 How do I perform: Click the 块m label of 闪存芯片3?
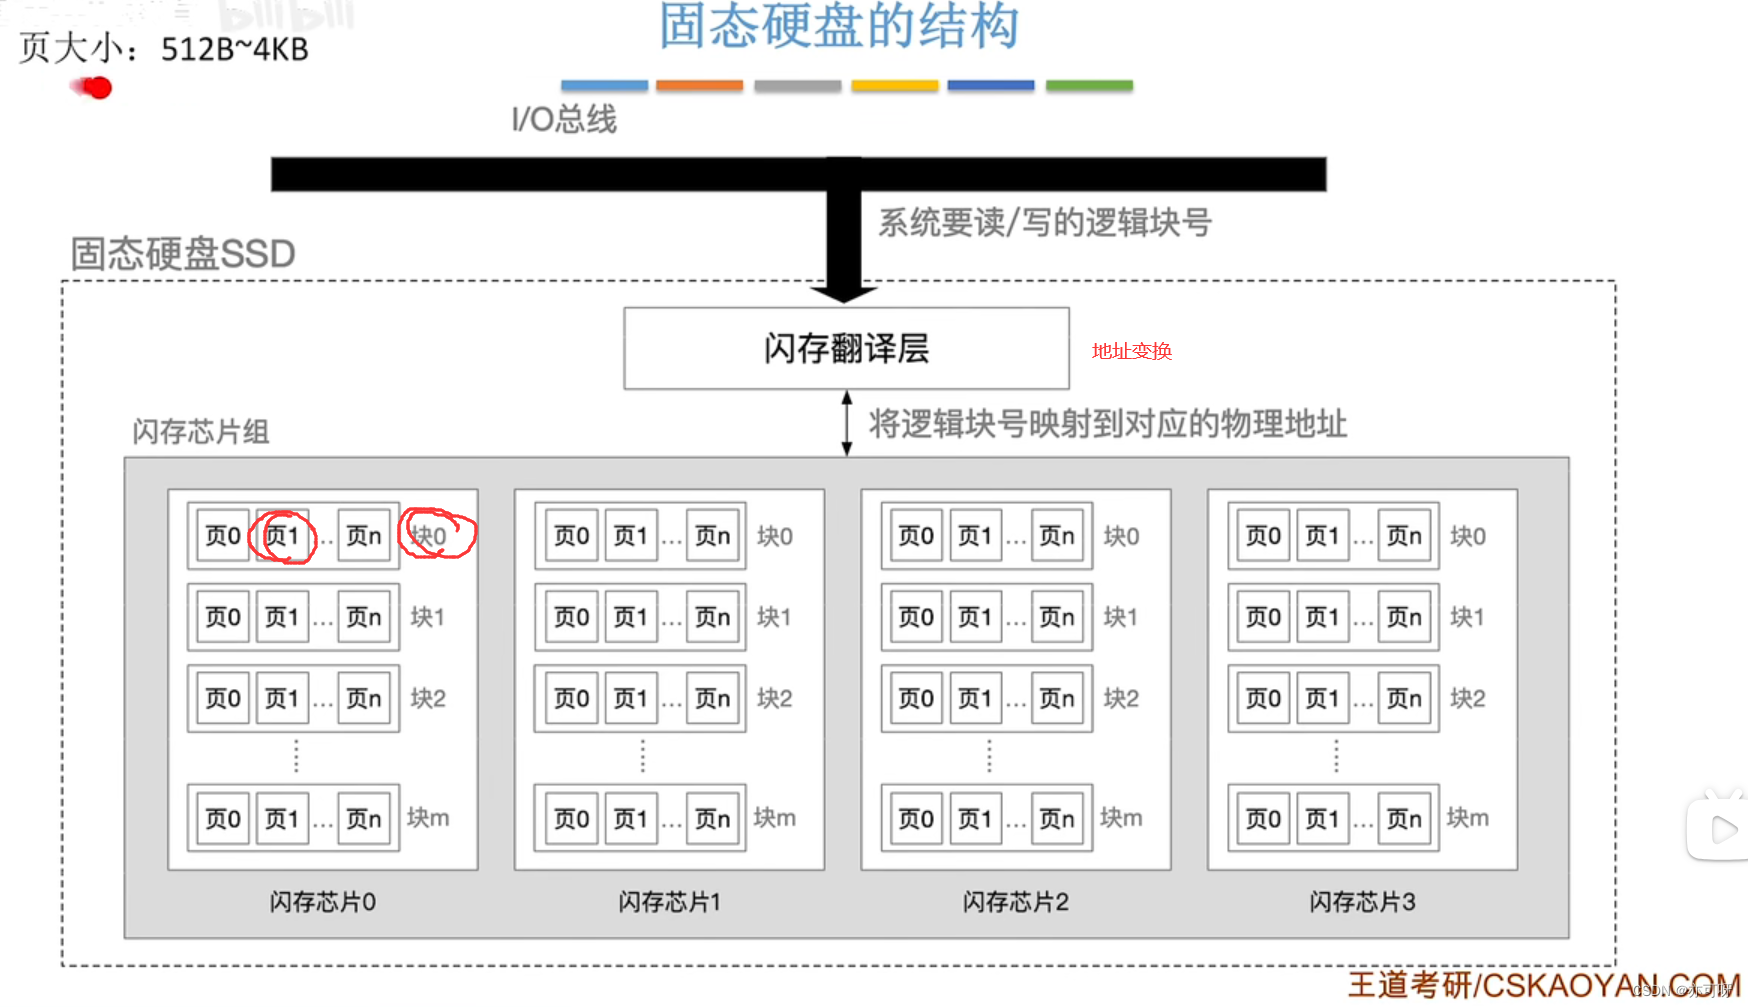[x=1468, y=818]
